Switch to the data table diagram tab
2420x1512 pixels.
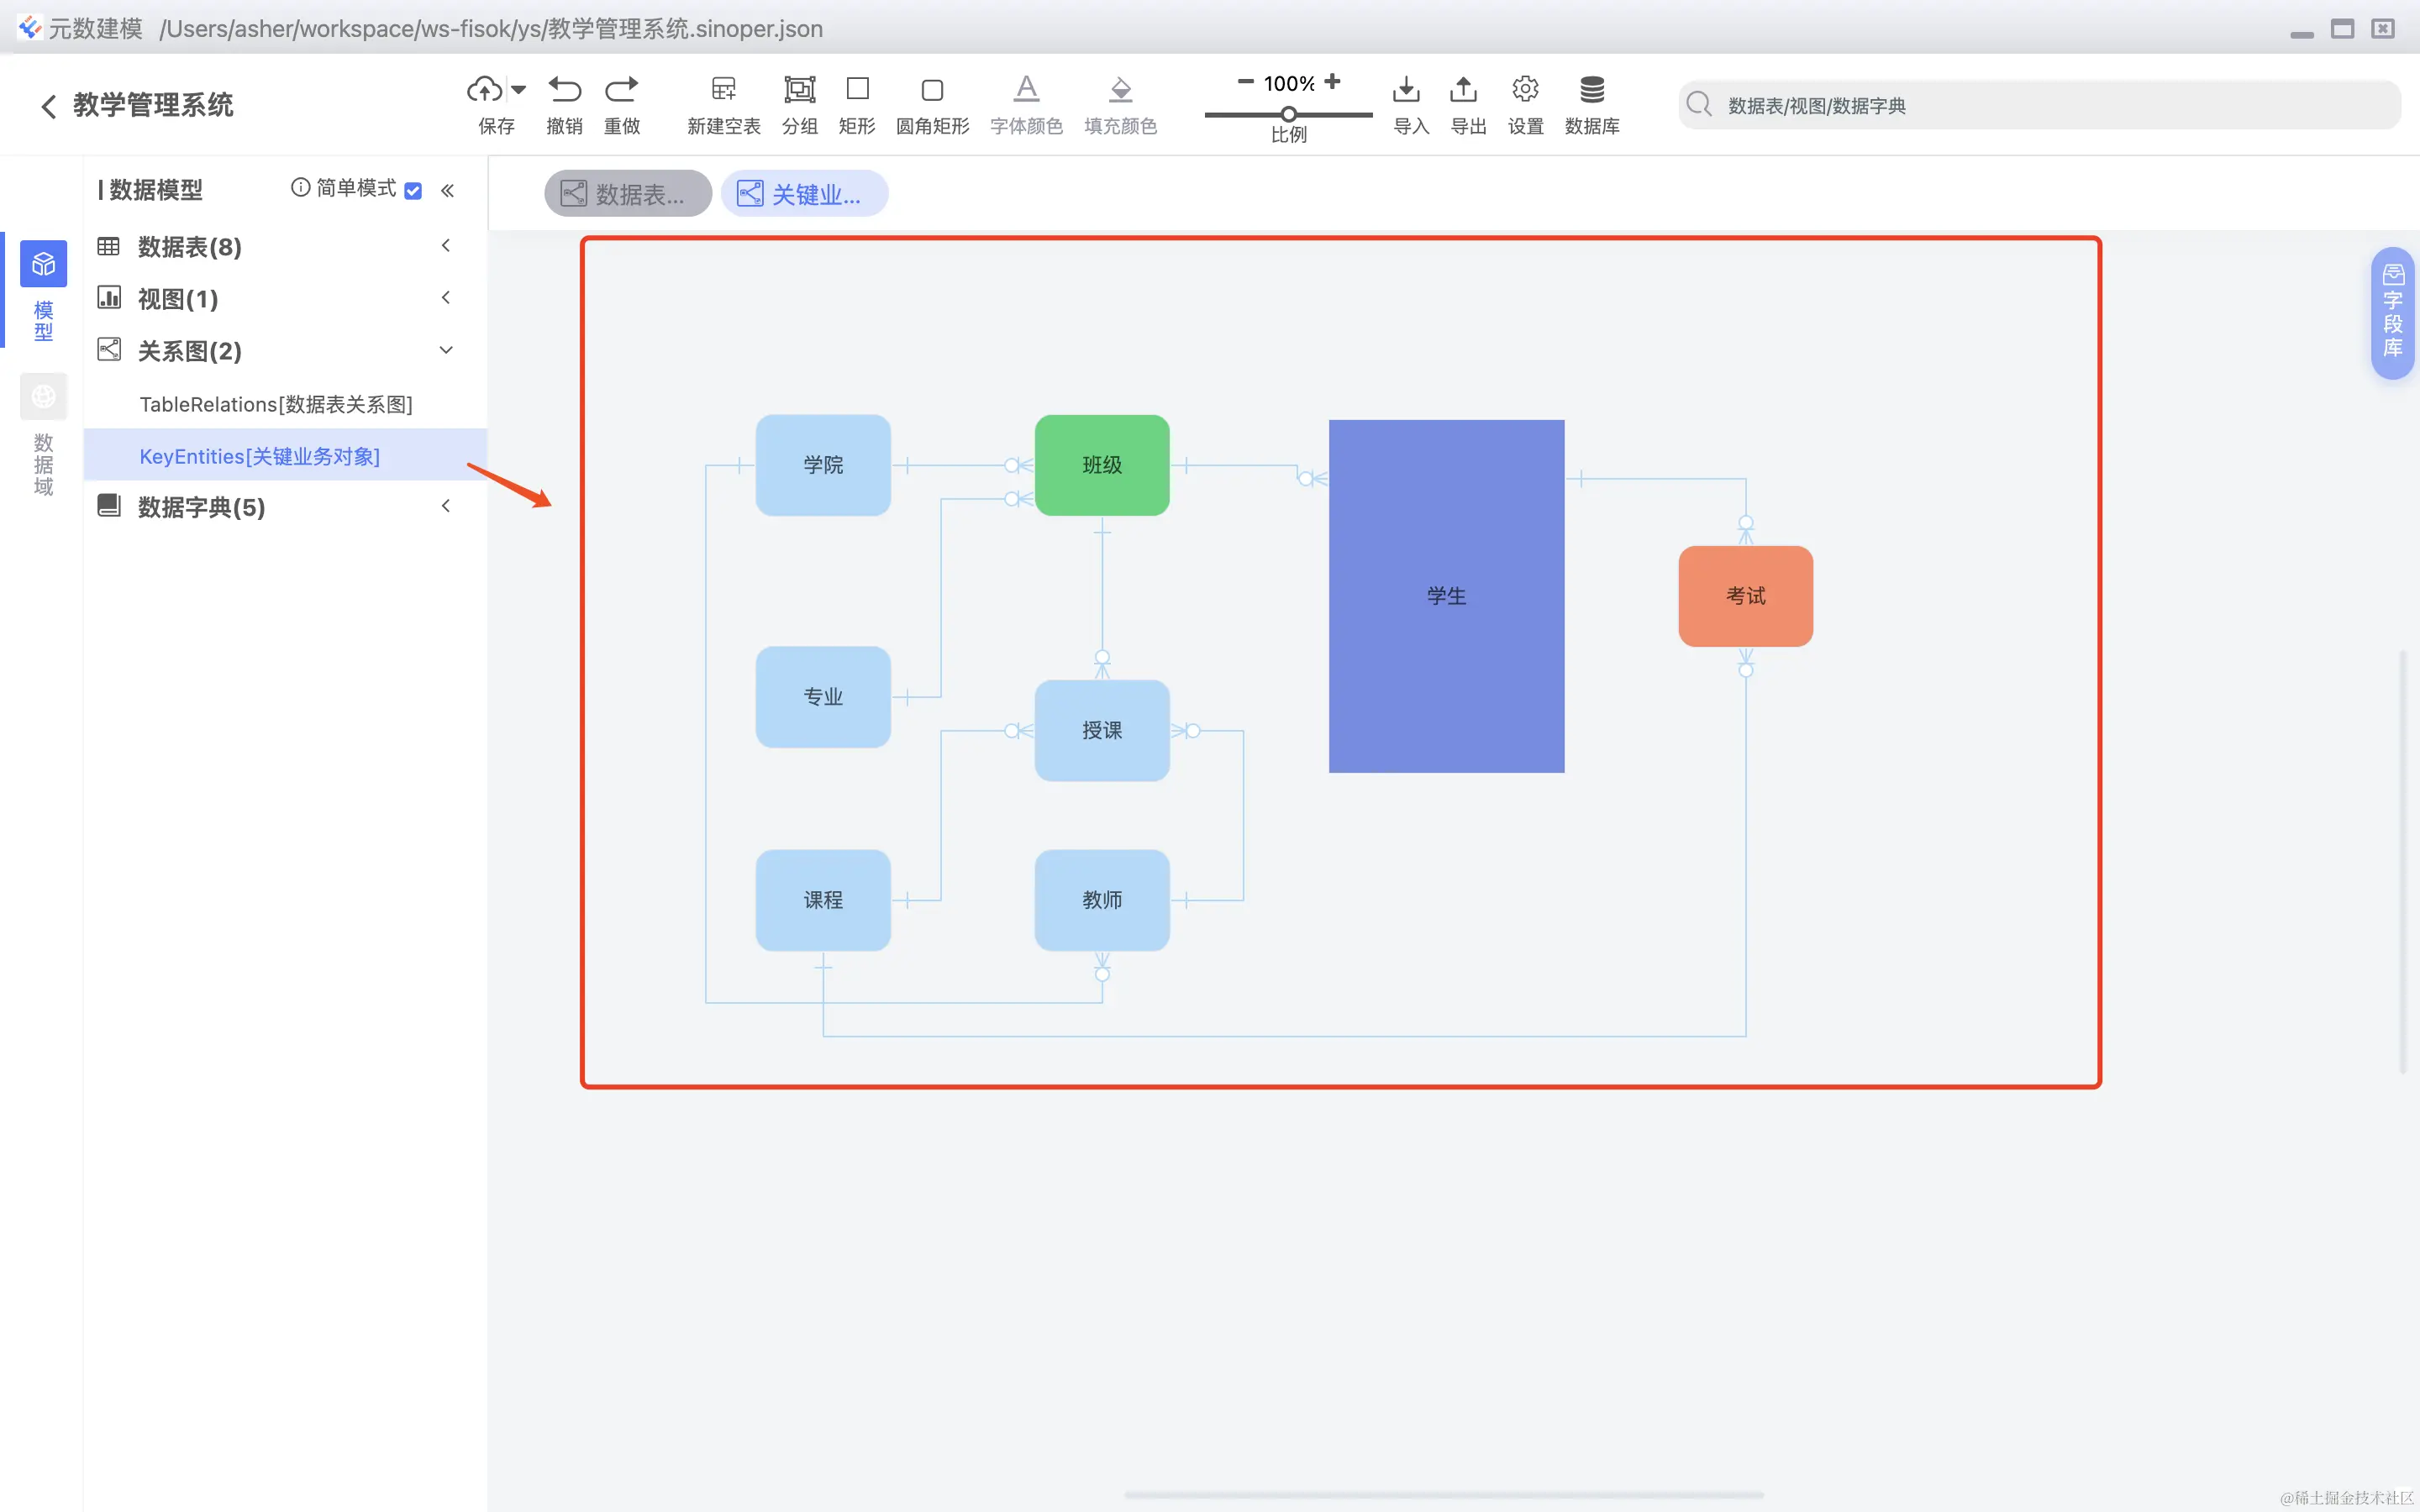[627, 194]
